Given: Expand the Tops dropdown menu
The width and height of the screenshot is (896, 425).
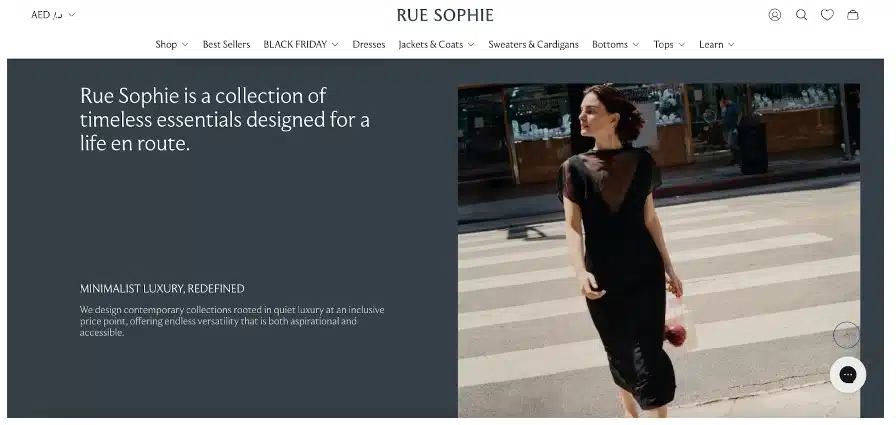Looking at the screenshot, I should (x=669, y=44).
